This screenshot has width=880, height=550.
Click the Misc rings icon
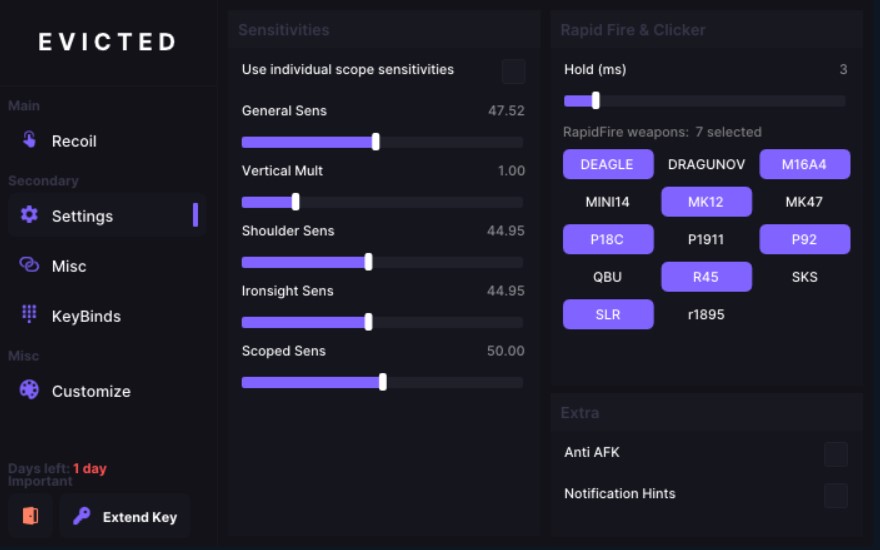[x=29, y=265]
